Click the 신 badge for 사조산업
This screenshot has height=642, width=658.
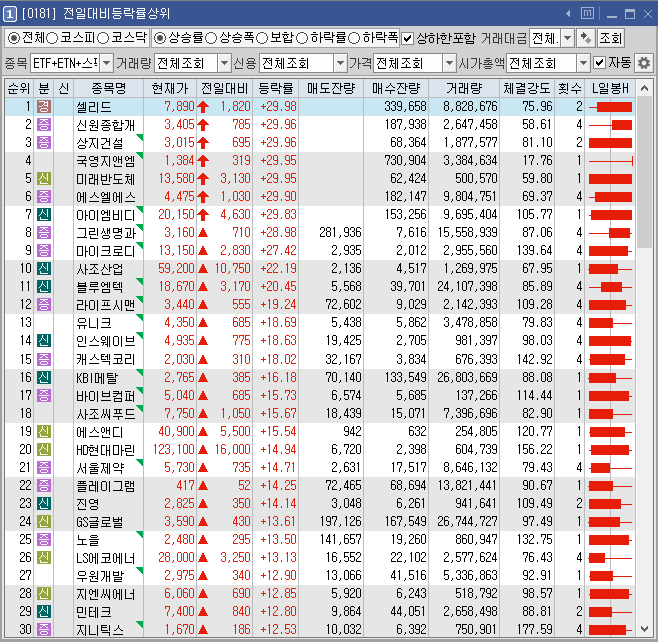coord(44,269)
